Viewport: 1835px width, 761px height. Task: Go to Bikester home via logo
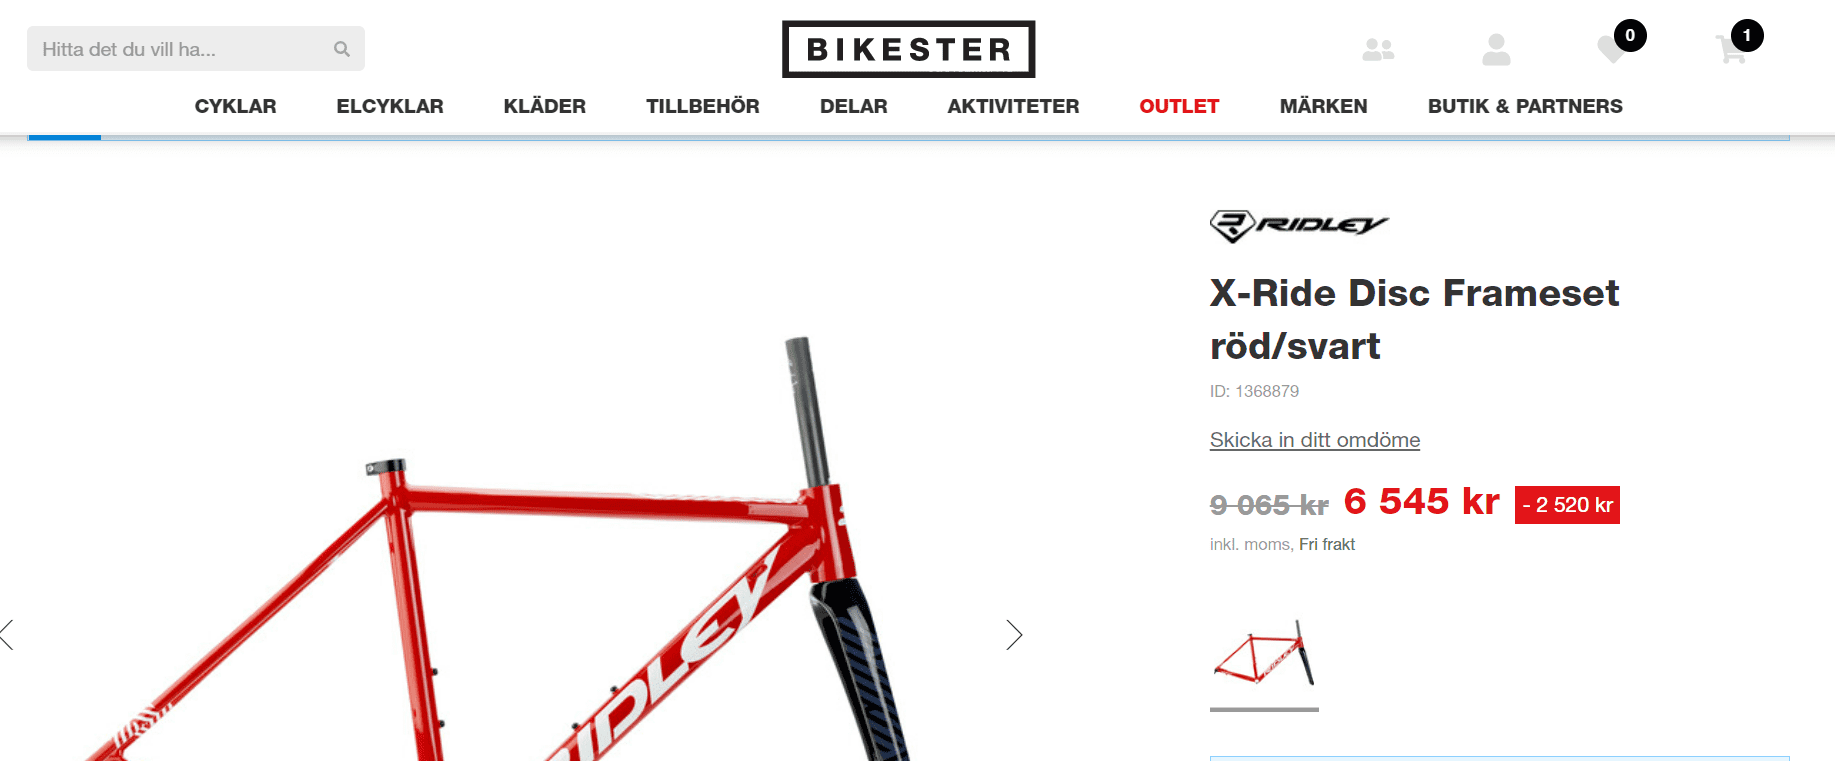pyautogui.click(x=908, y=49)
